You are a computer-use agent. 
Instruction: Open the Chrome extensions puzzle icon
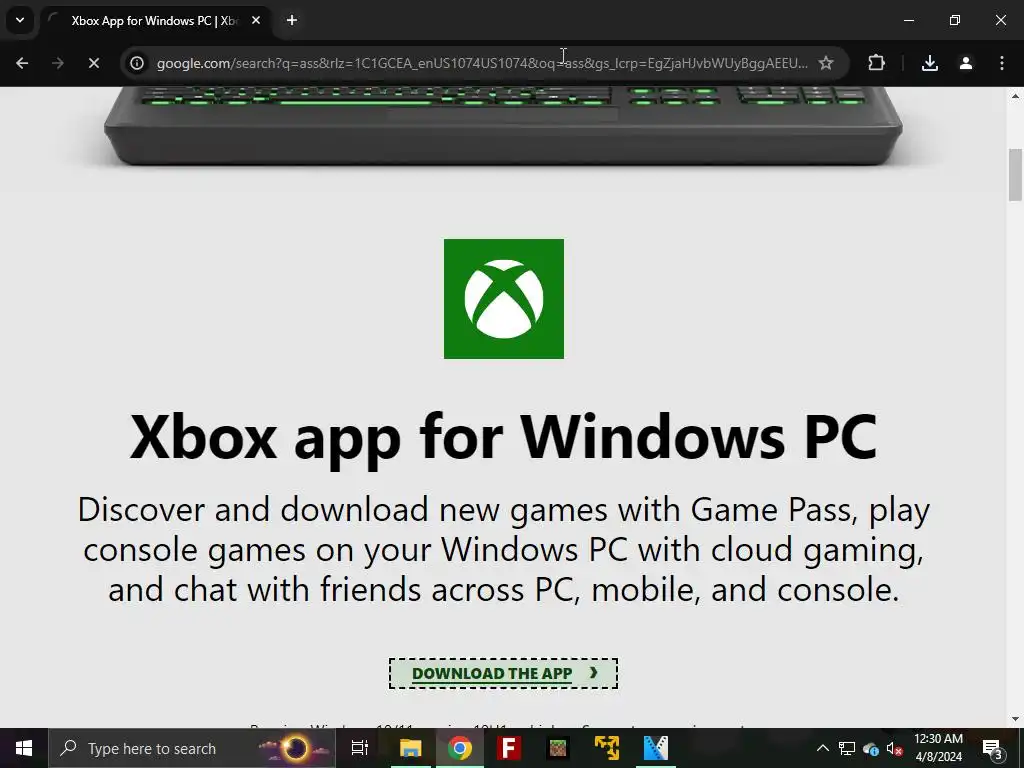click(x=876, y=63)
